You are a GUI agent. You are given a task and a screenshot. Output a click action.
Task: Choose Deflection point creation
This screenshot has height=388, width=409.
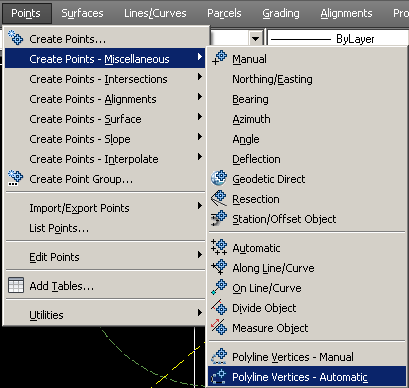pos(307,159)
